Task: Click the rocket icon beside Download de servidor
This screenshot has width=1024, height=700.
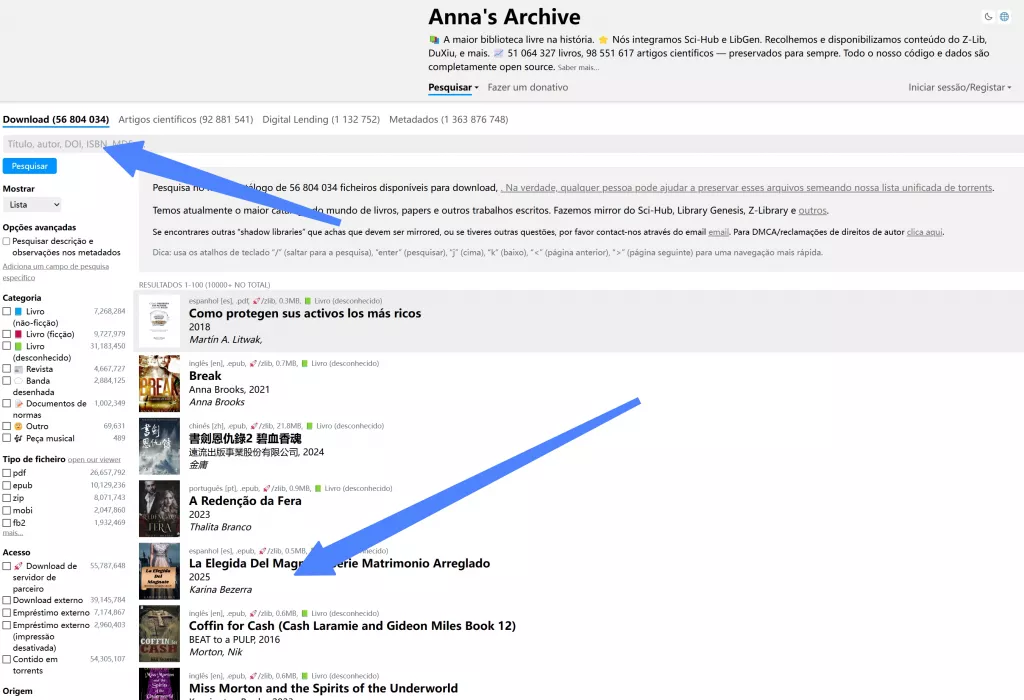Action: click(18, 566)
